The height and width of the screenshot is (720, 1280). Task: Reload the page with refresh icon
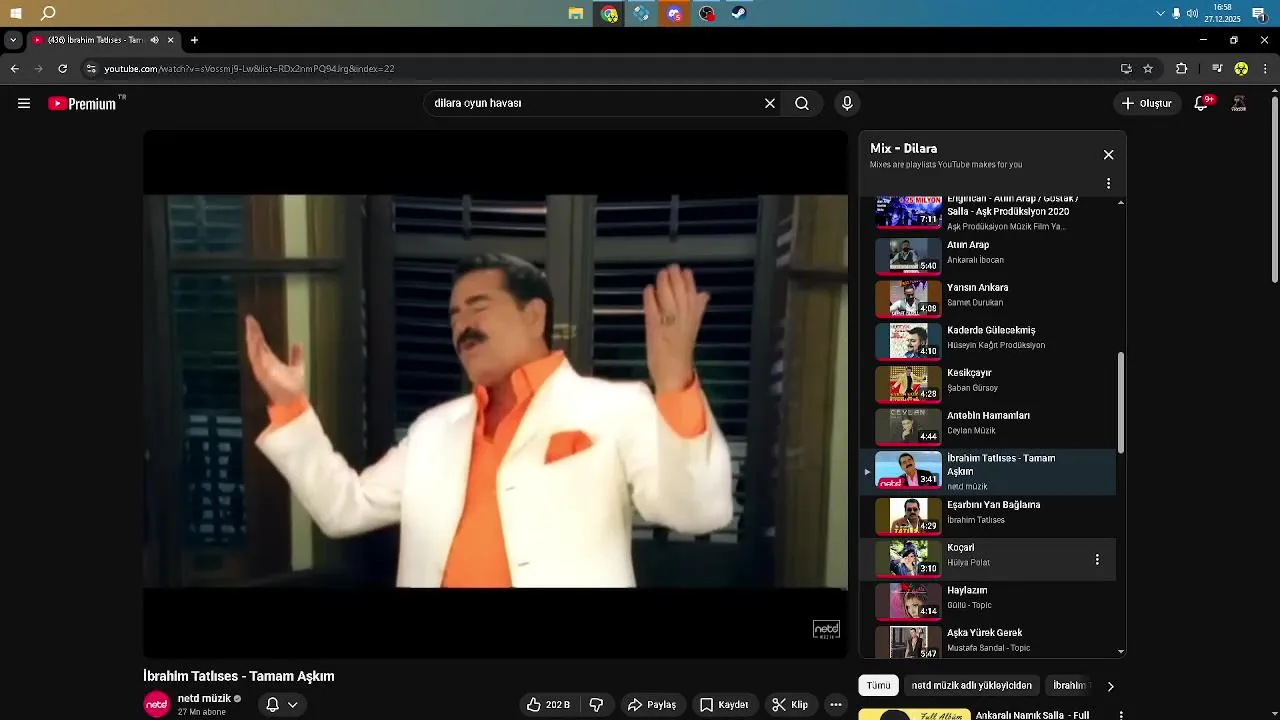pos(62,69)
